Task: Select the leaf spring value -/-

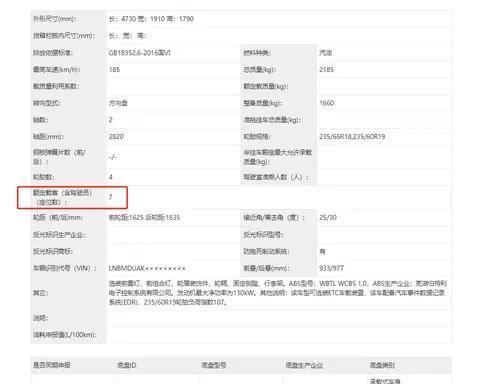Action: (113, 157)
